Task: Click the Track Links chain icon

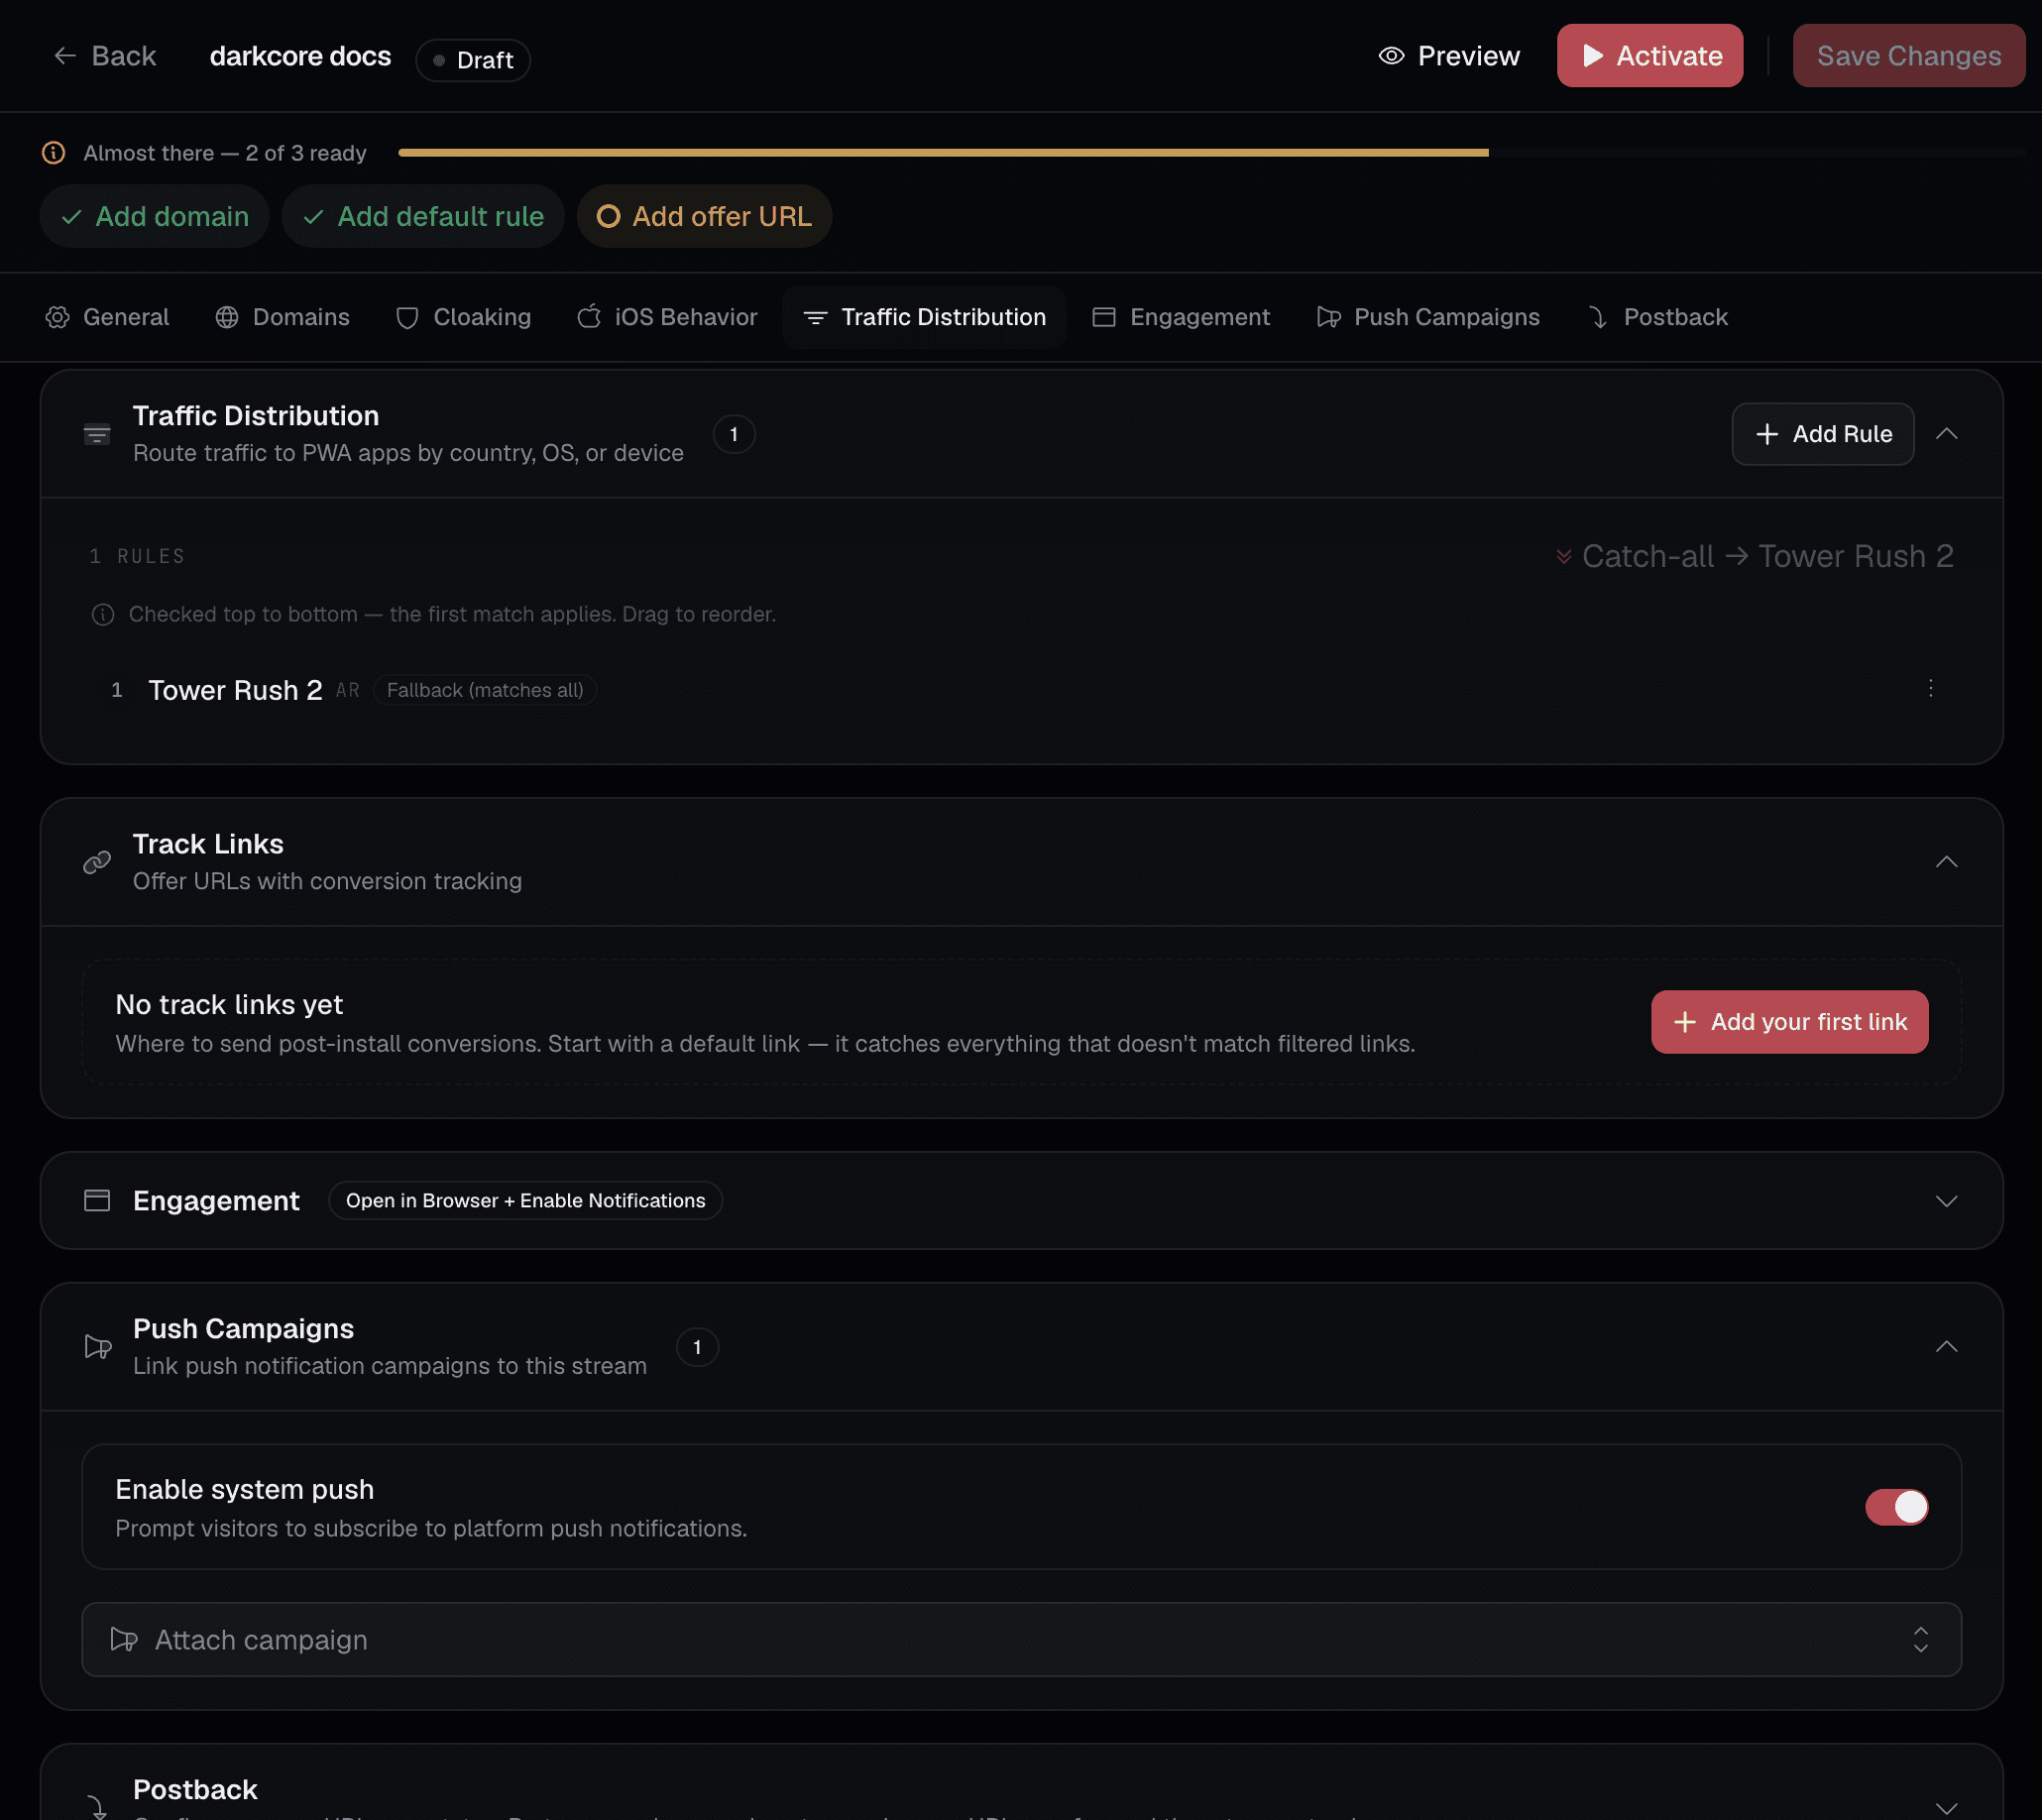Action: pos(97,862)
